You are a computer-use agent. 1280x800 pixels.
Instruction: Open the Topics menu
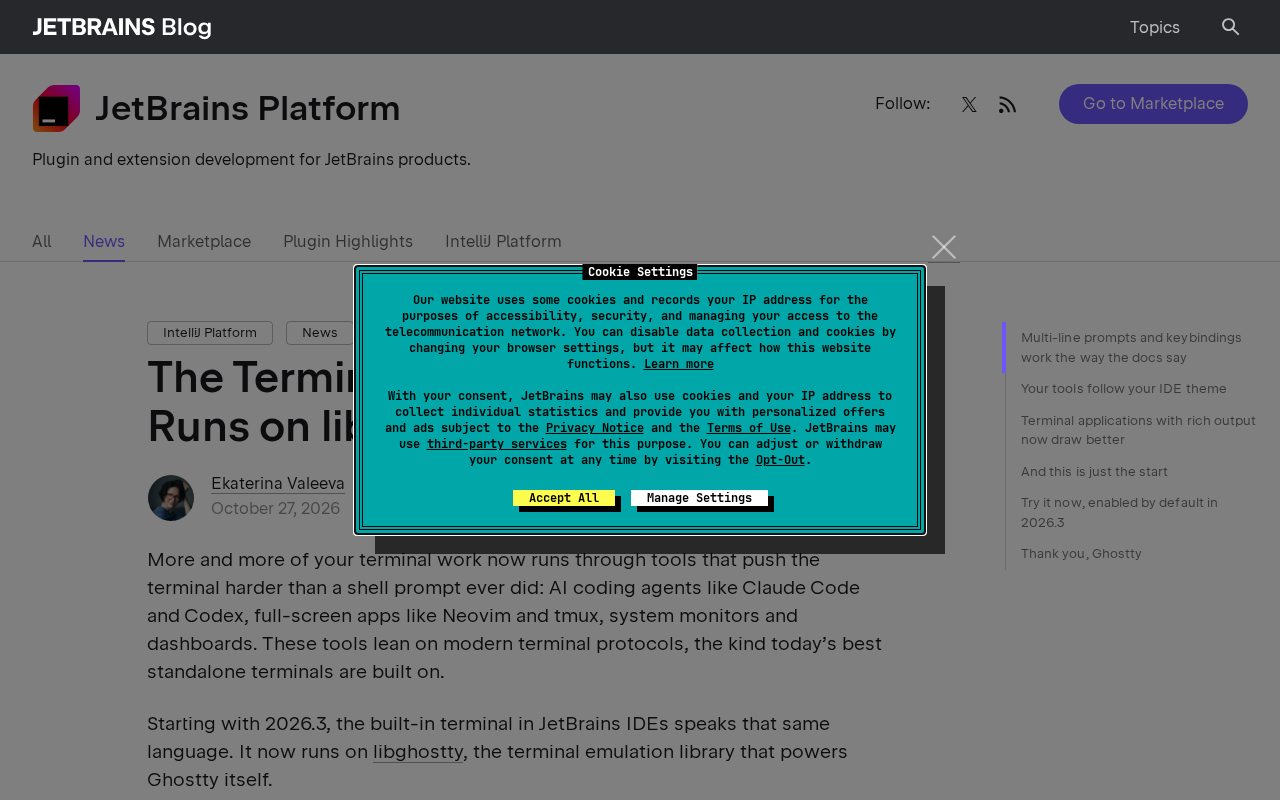point(1155,27)
